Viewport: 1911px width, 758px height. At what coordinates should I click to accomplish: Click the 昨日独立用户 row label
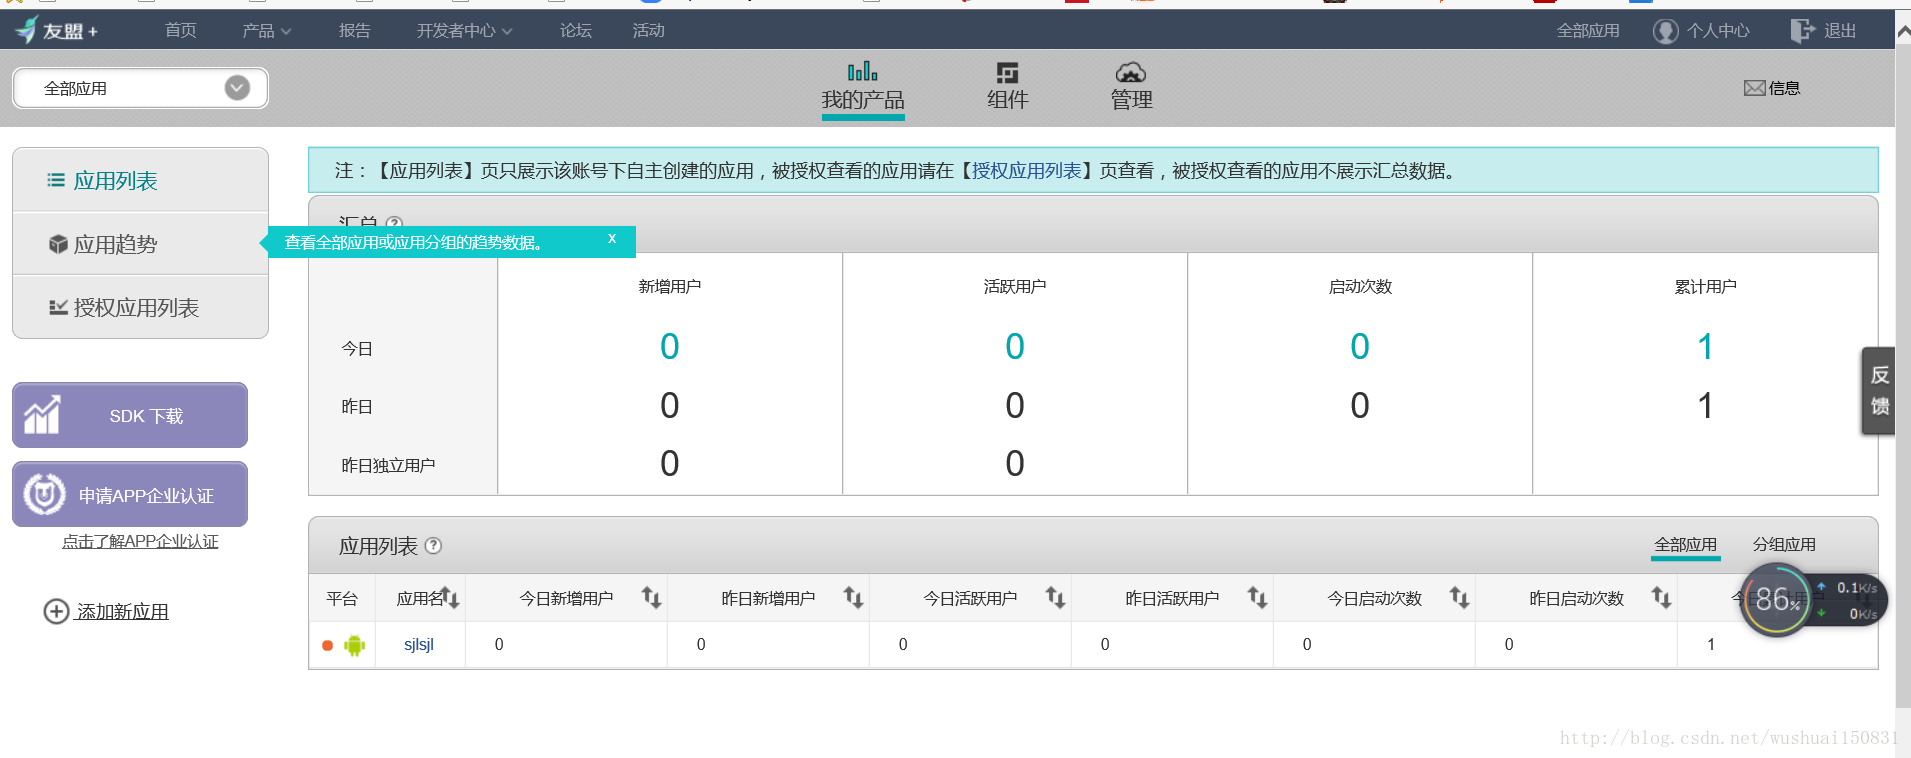click(x=388, y=465)
